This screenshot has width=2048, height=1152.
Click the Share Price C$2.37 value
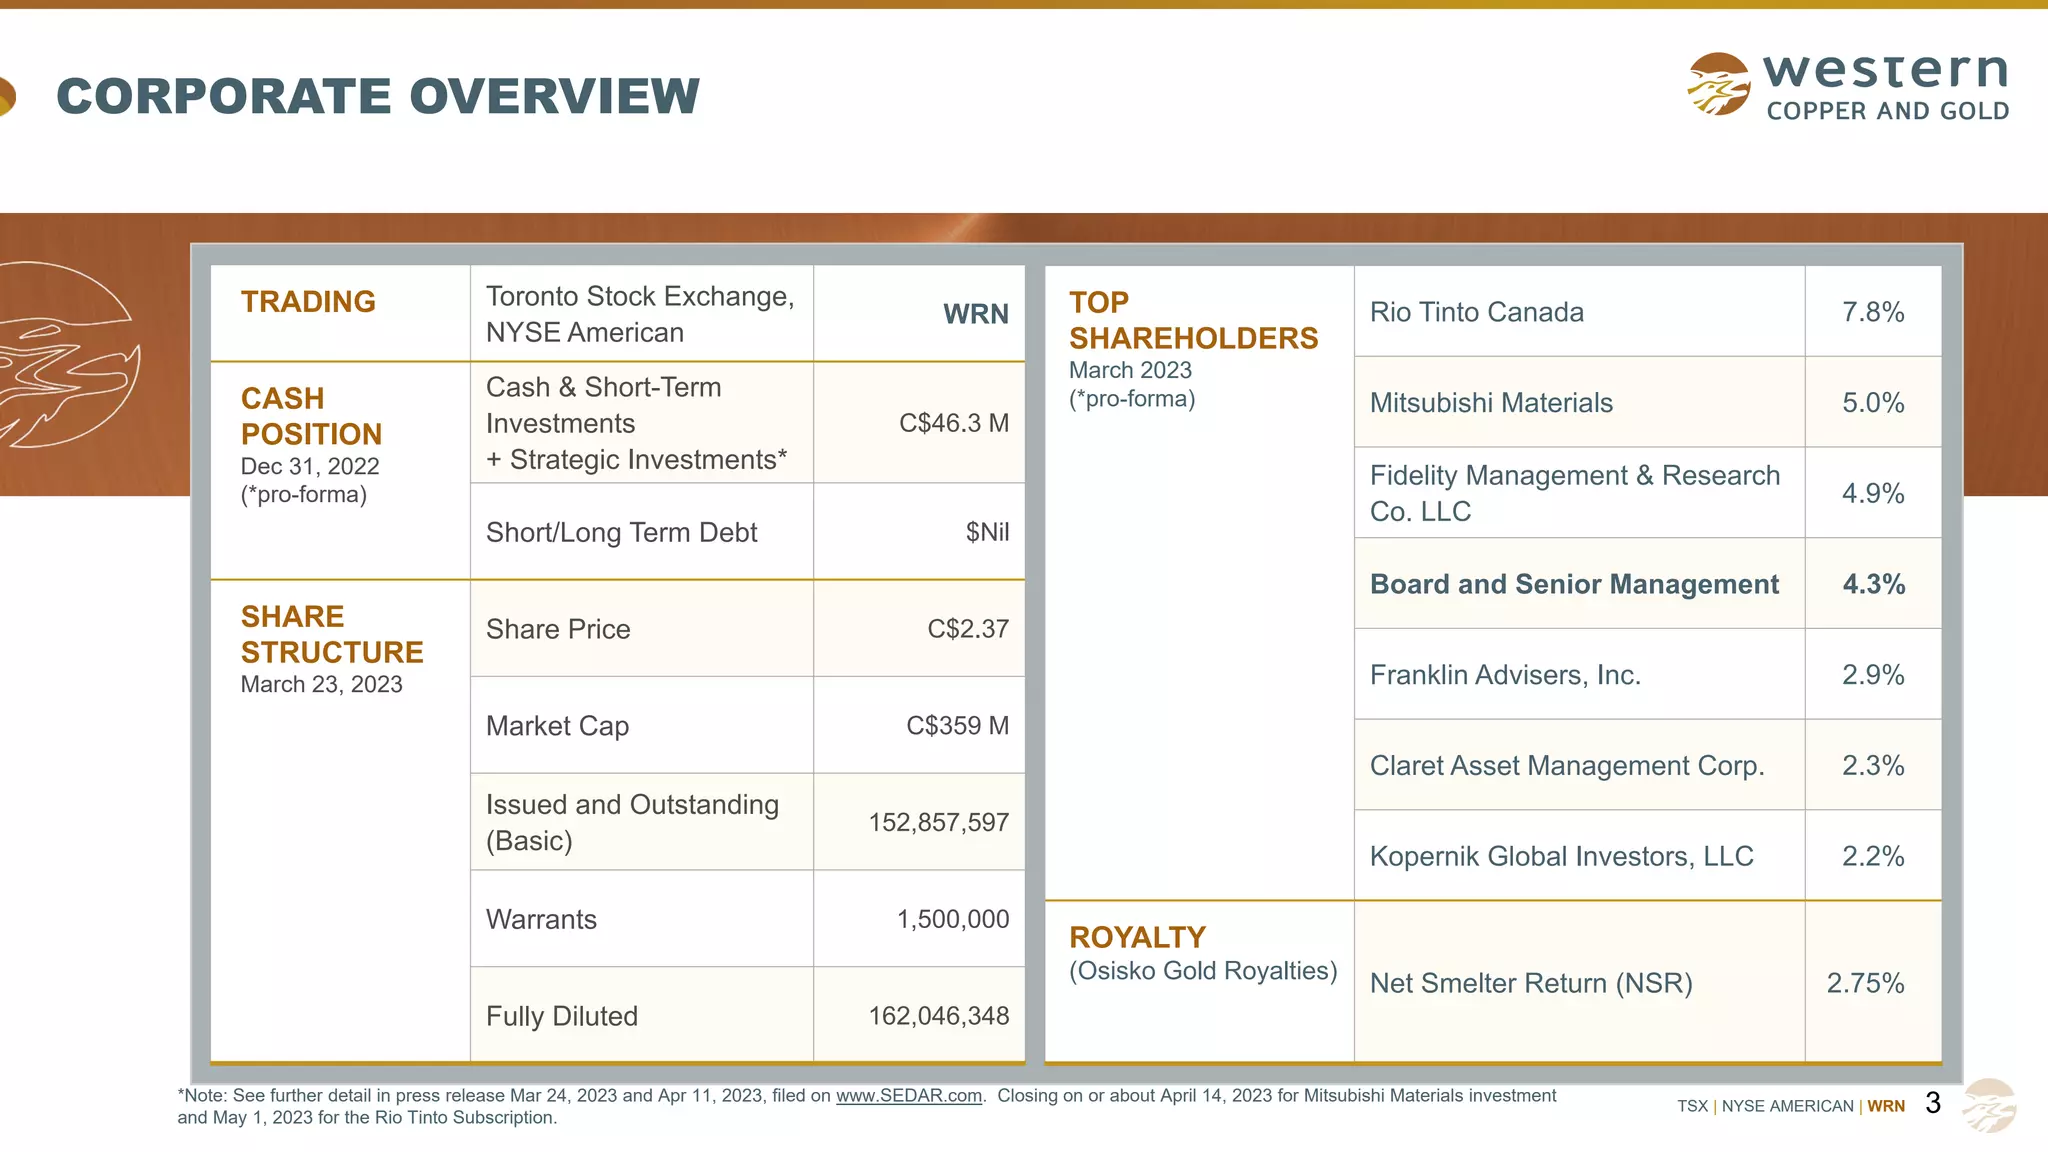click(967, 629)
